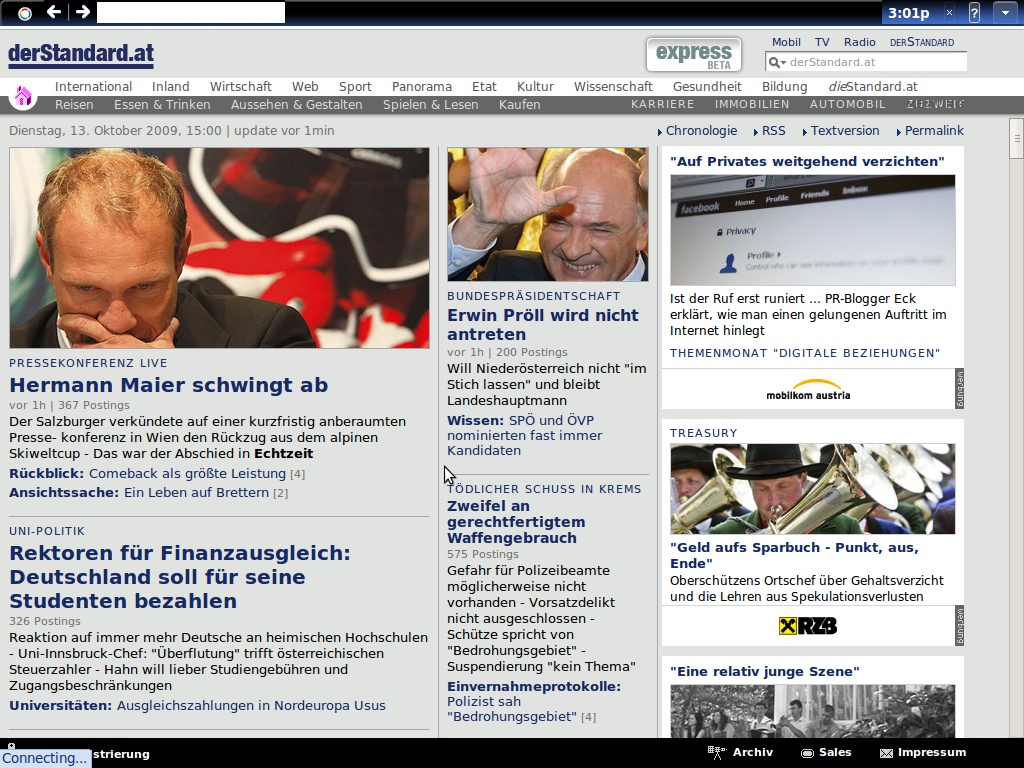Open the Aussehen & Gestalten submenu item

click(296, 104)
